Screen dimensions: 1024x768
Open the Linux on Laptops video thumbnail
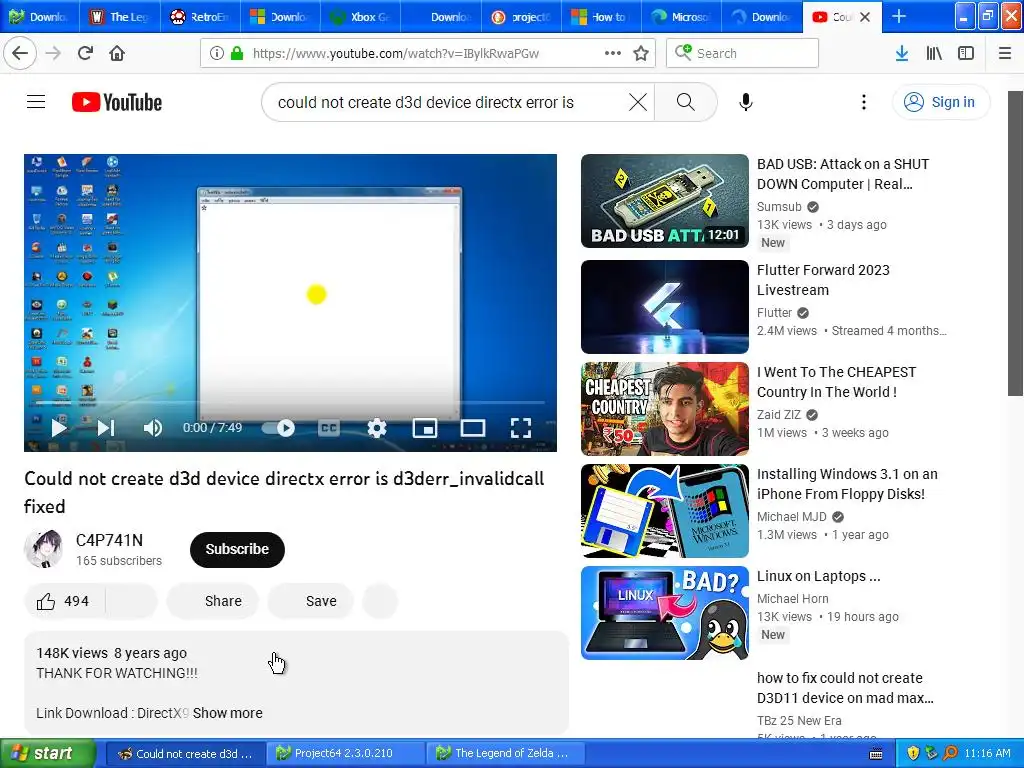click(x=665, y=613)
